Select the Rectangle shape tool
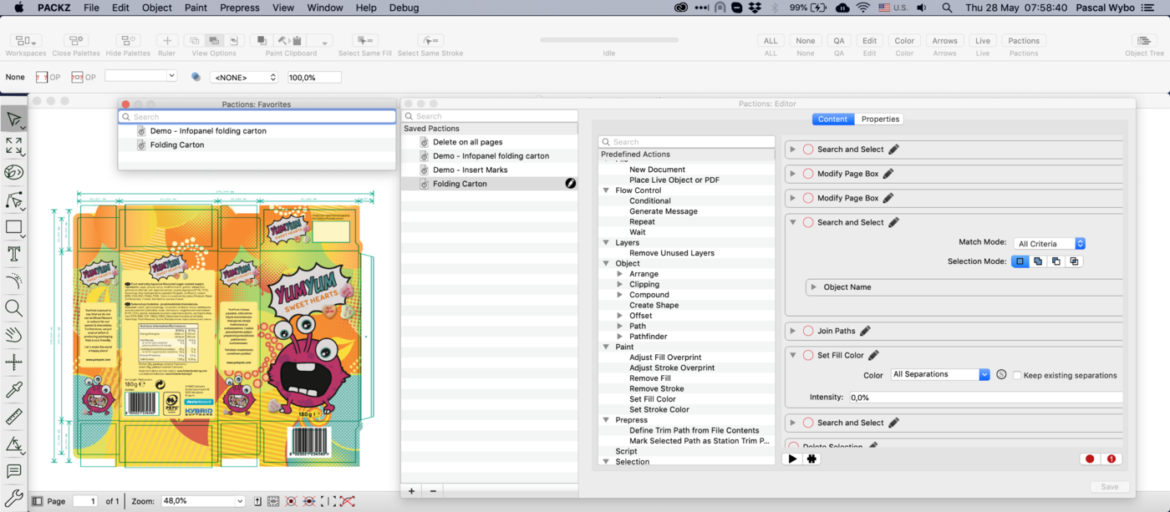The image size is (1170, 512). (13, 227)
